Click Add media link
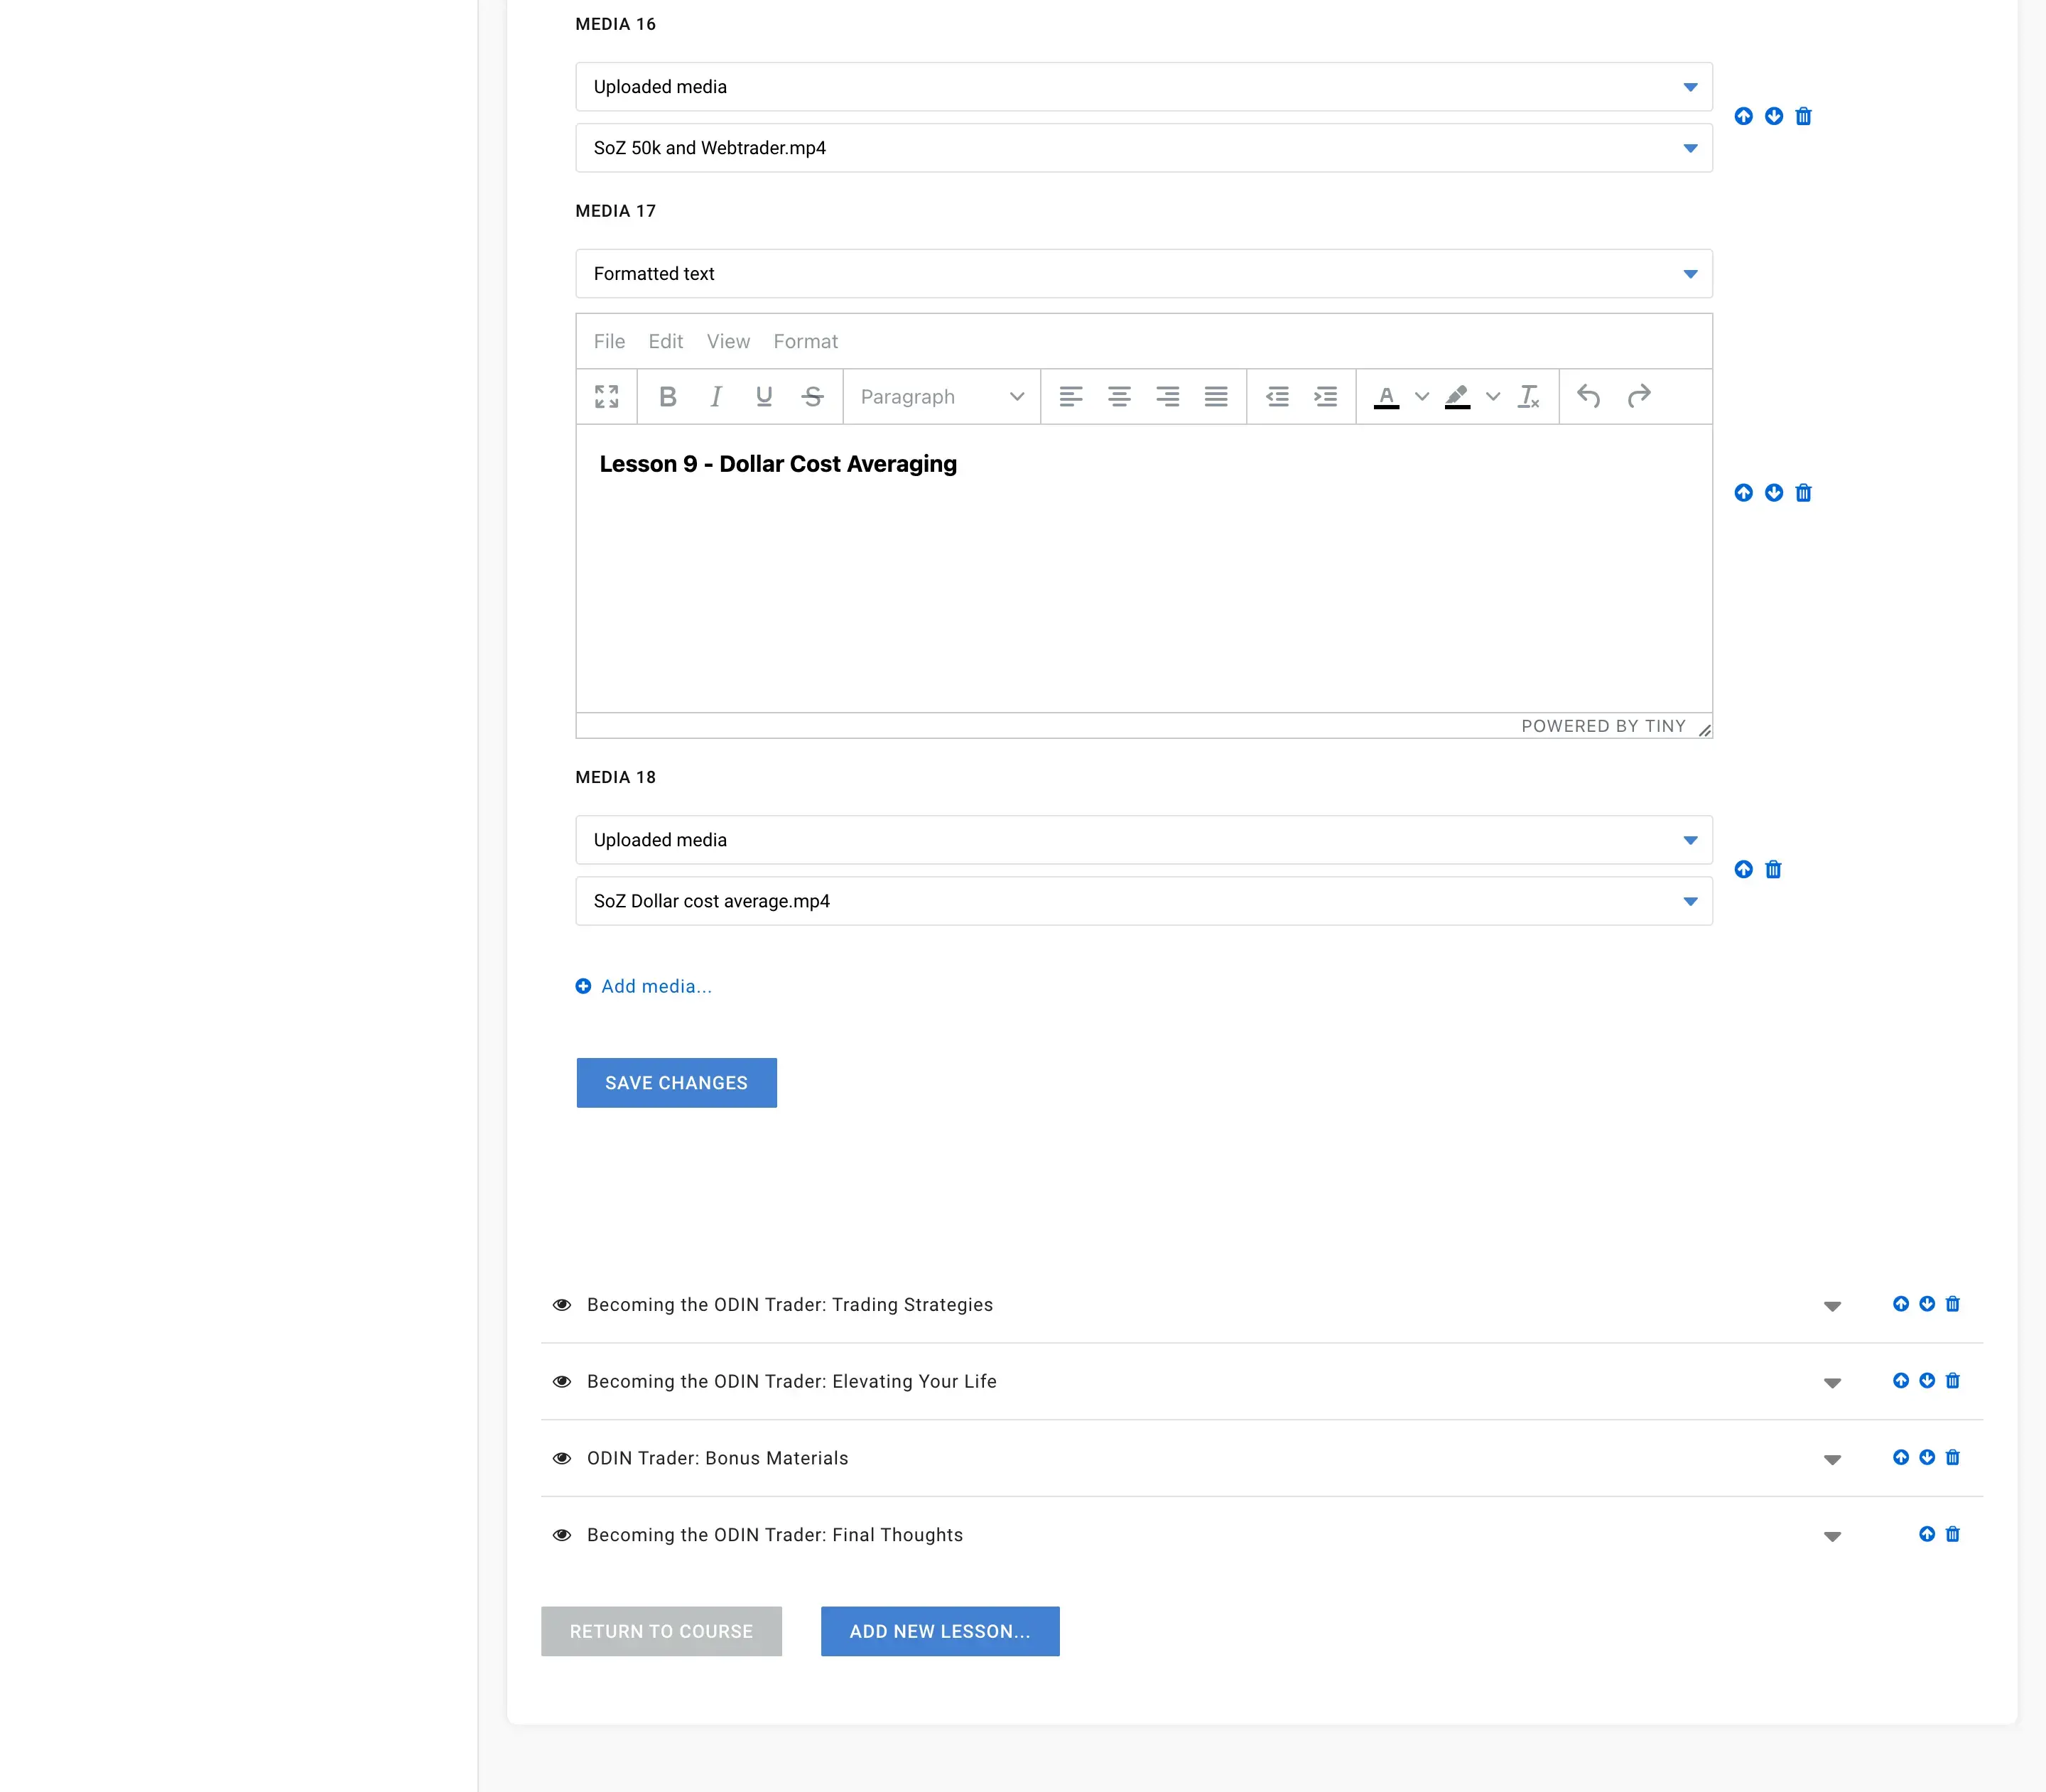 pos(644,987)
